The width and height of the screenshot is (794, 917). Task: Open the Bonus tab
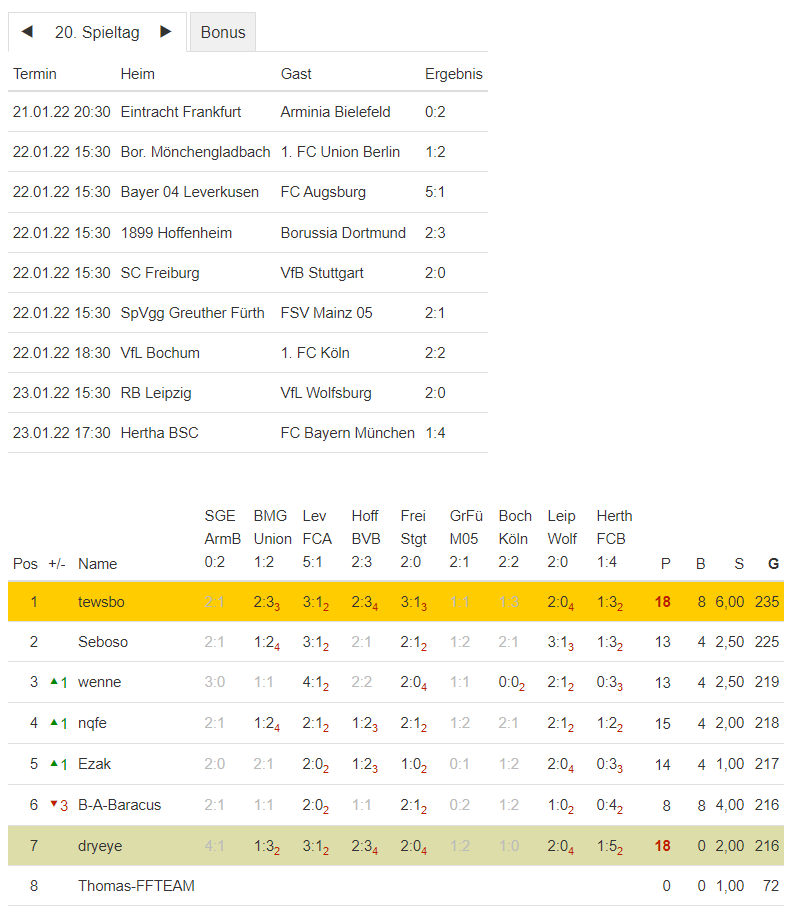(x=223, y=32)
